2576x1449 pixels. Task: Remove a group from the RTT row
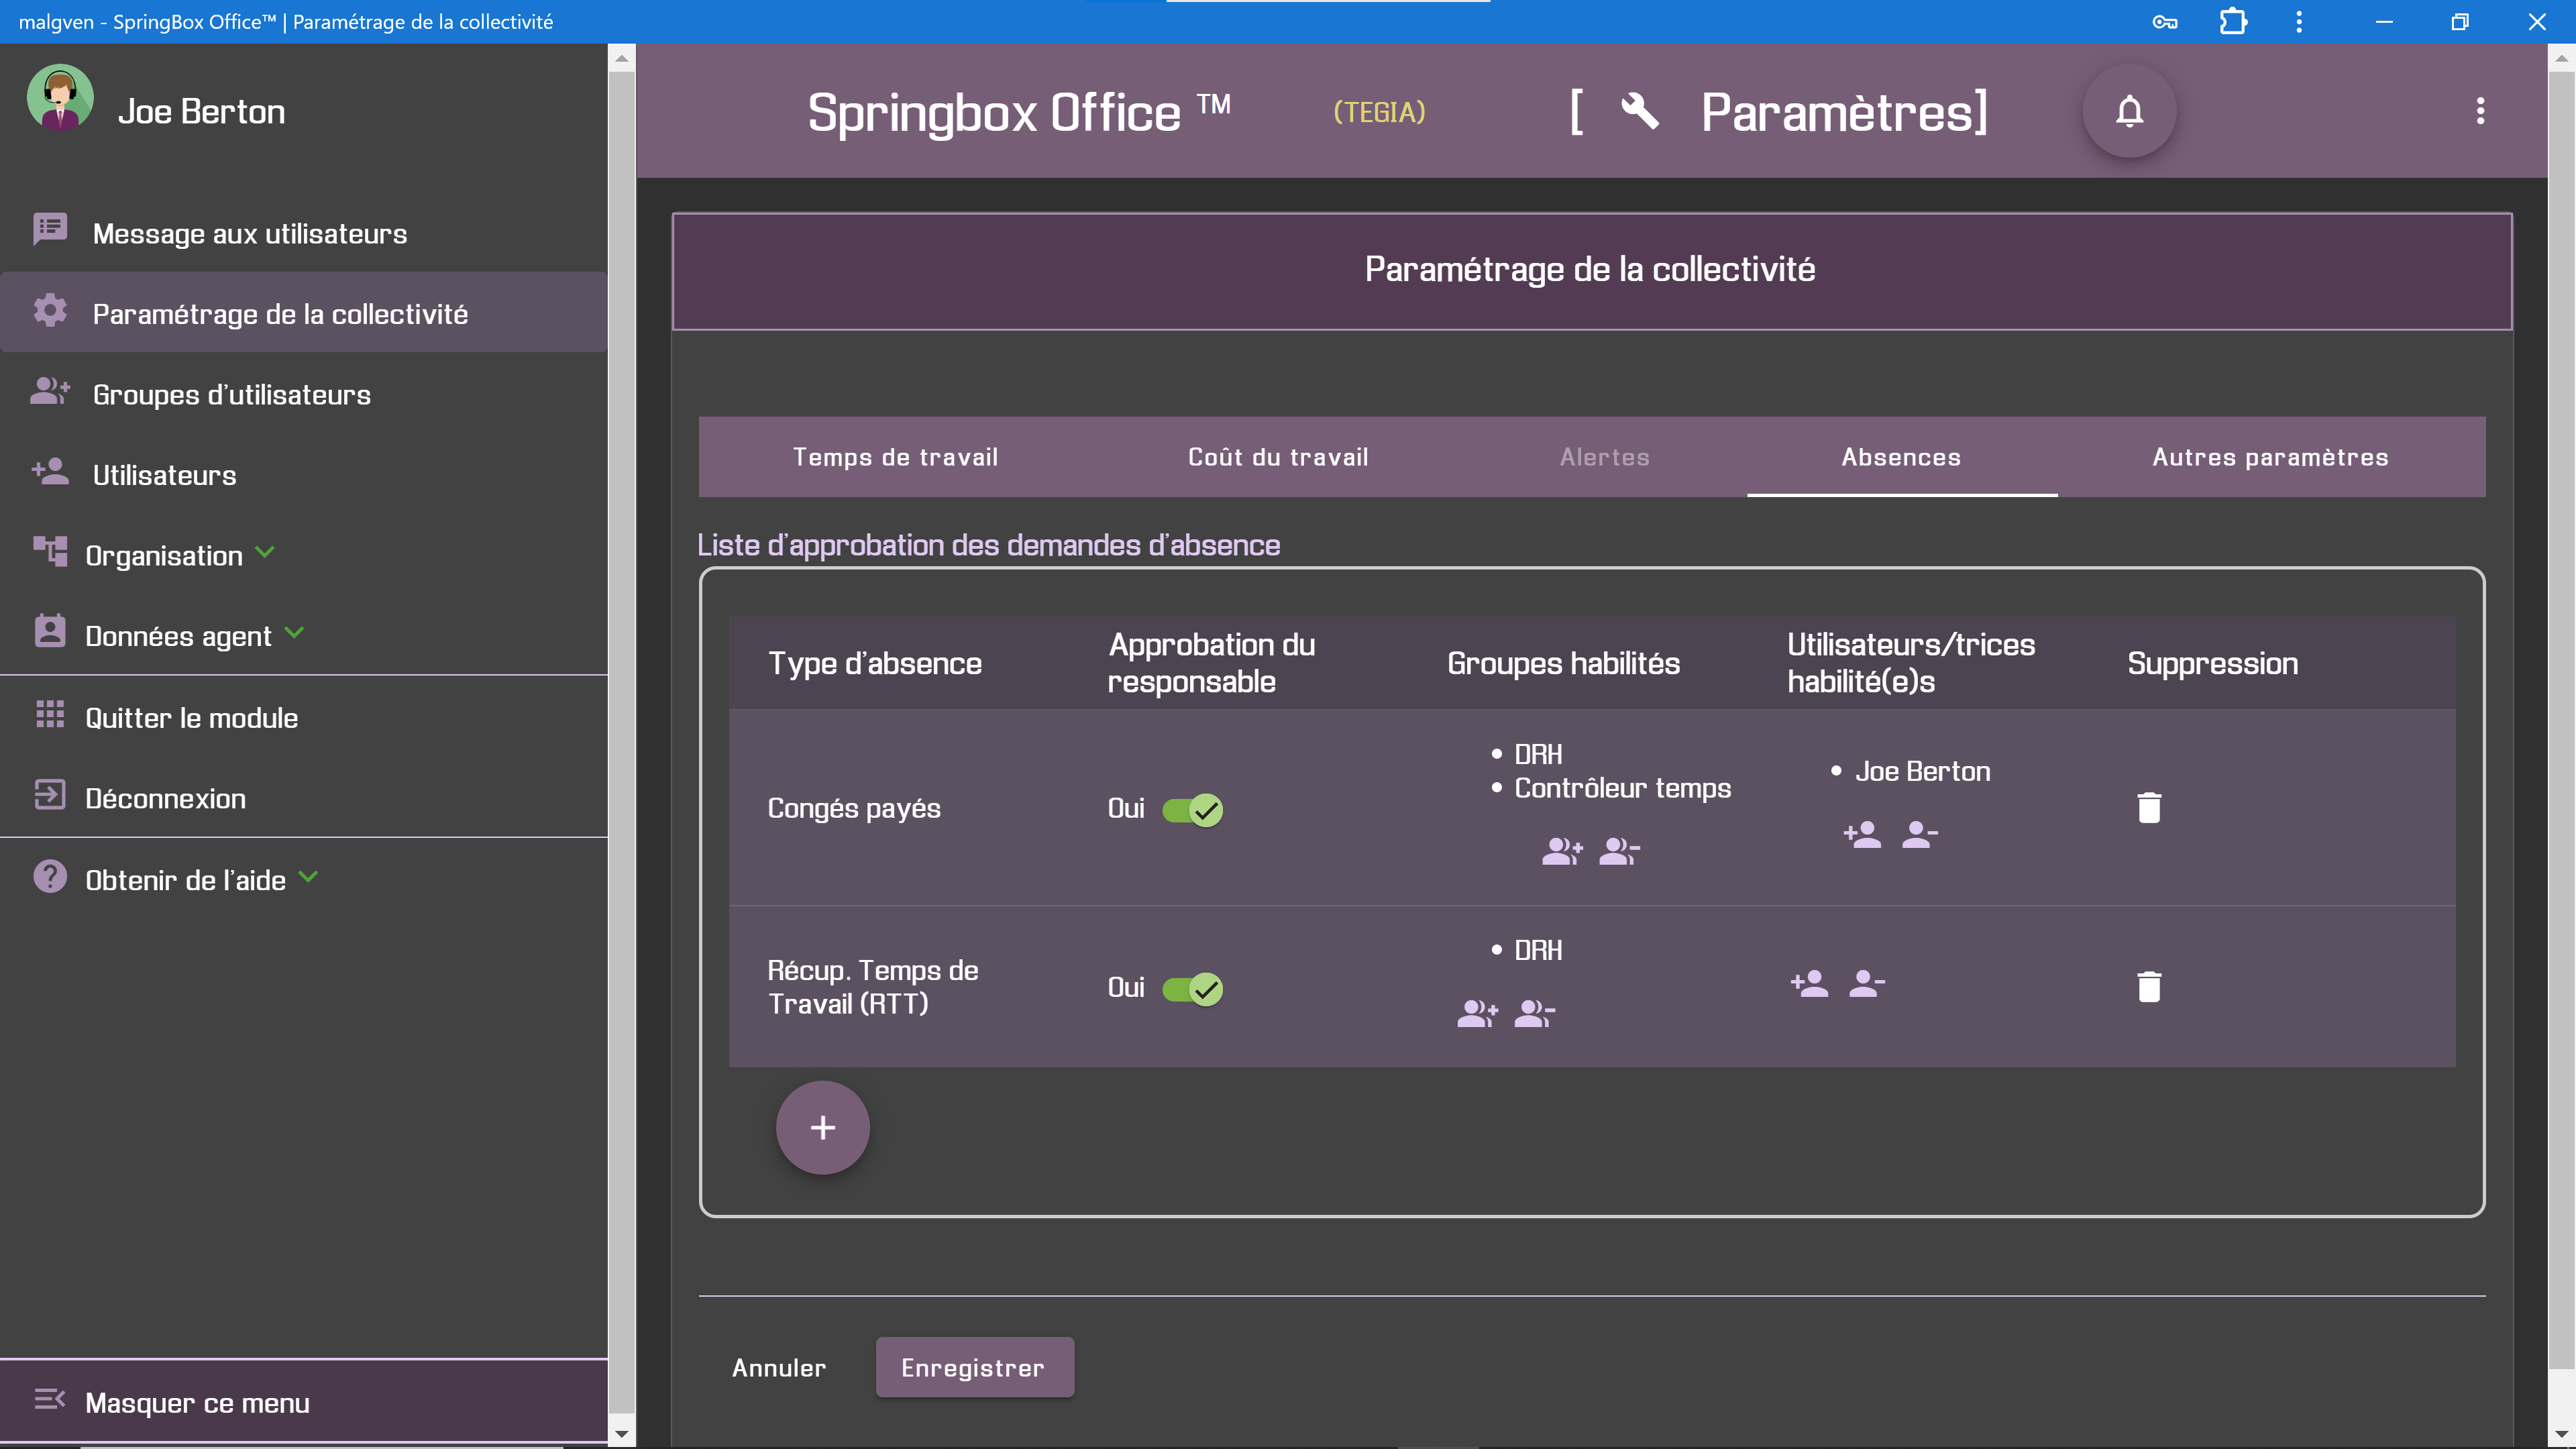click(1534, 1013)
